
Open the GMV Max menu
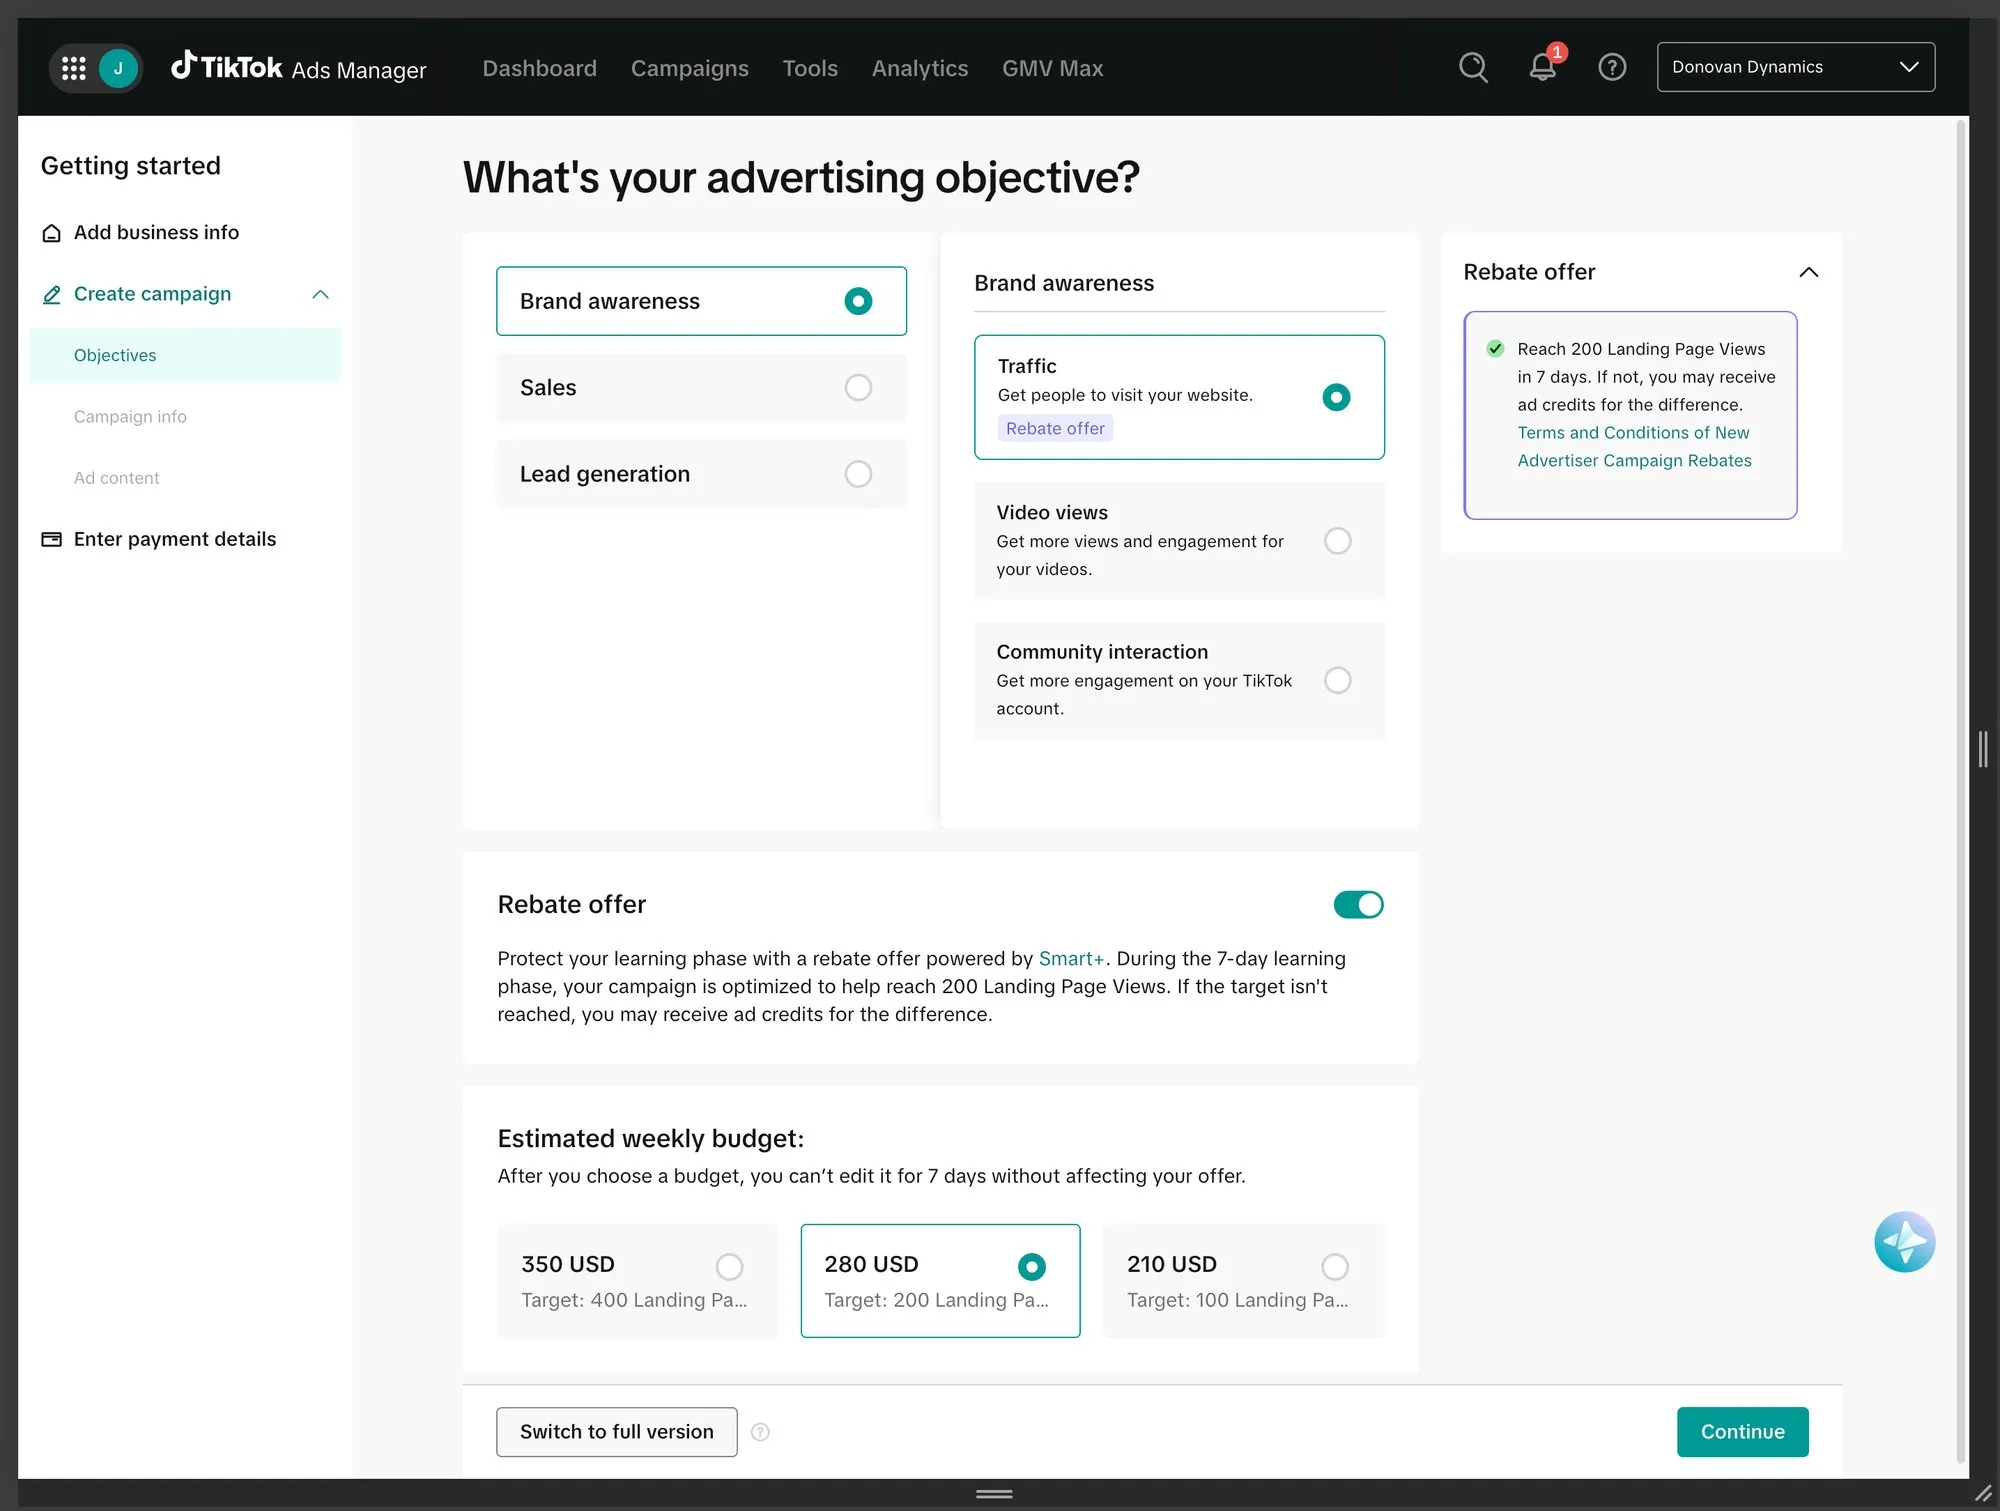[x=1053, y=68]
